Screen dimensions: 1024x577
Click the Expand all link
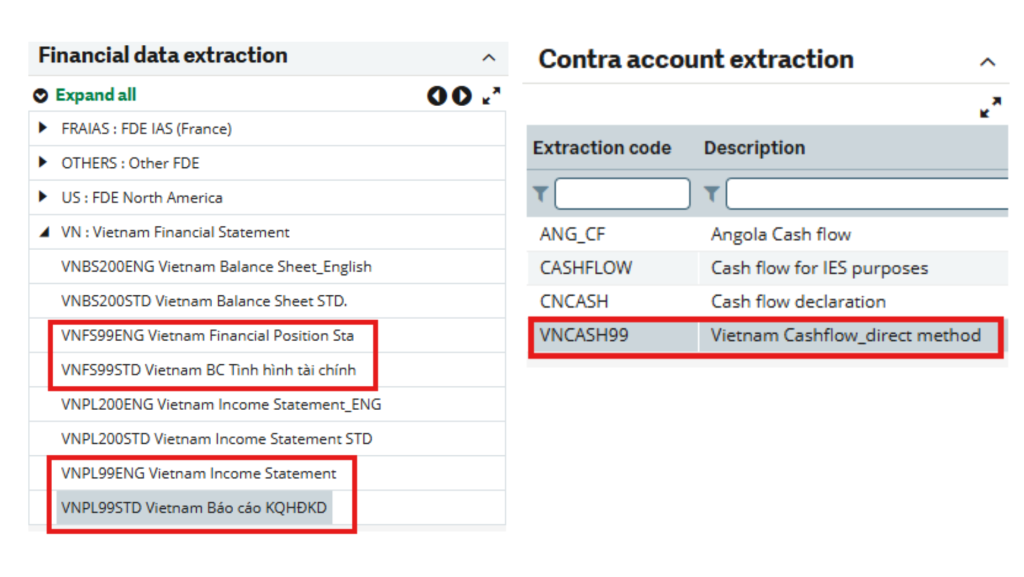coord(95,94)
